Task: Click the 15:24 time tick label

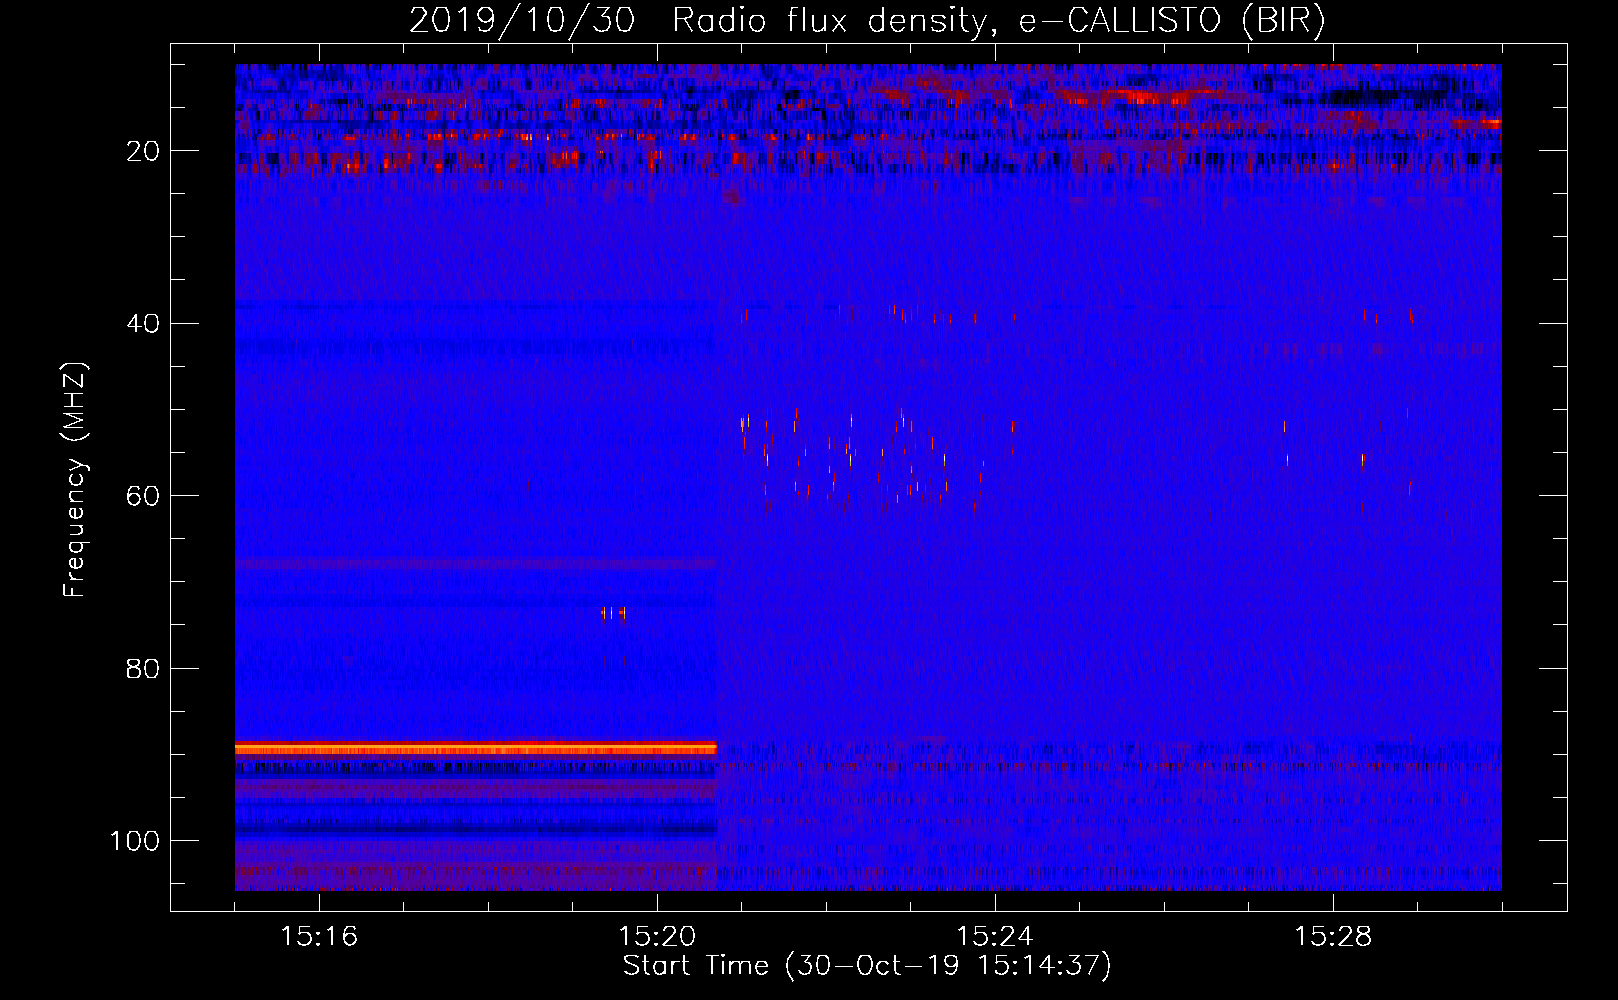Action: [x=995, y=937]
